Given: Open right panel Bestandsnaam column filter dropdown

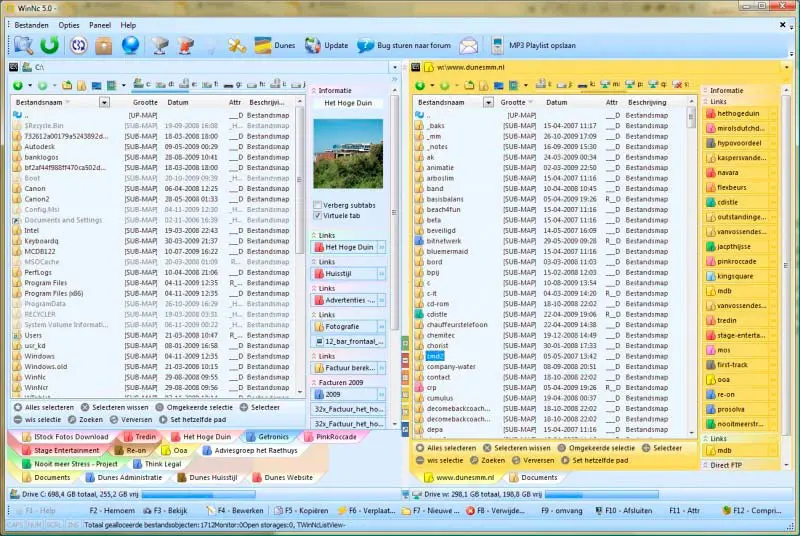Looking at the screenshot, I should click(488, 103).
